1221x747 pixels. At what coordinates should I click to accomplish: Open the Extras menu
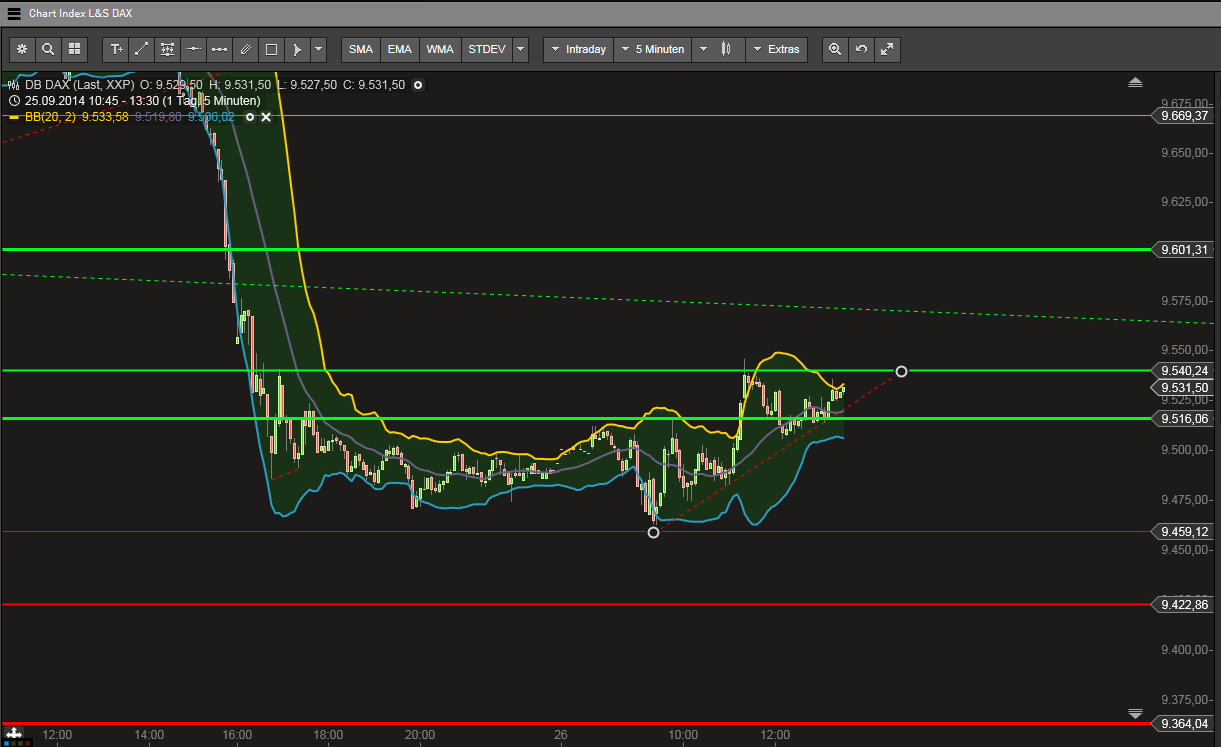point(777,48)
